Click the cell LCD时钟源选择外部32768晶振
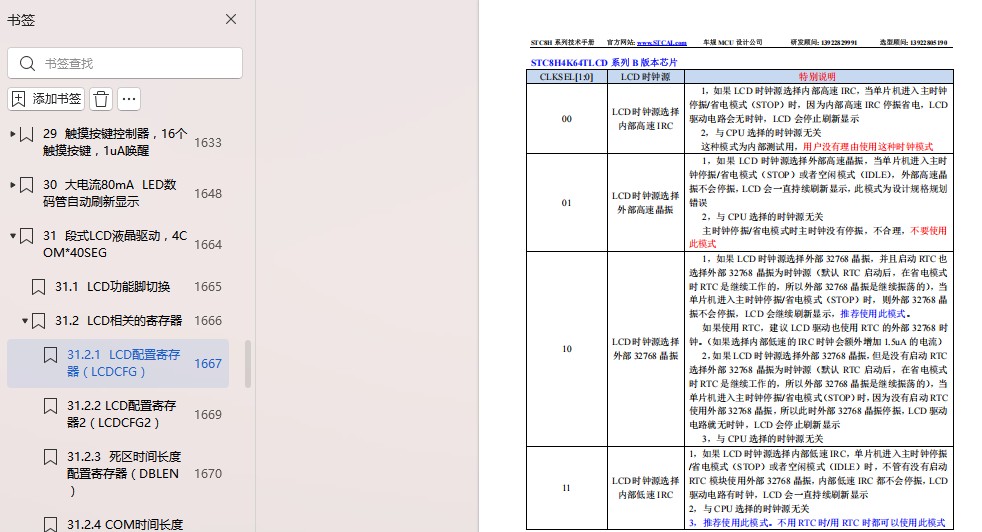 click(x=646, y=349)
